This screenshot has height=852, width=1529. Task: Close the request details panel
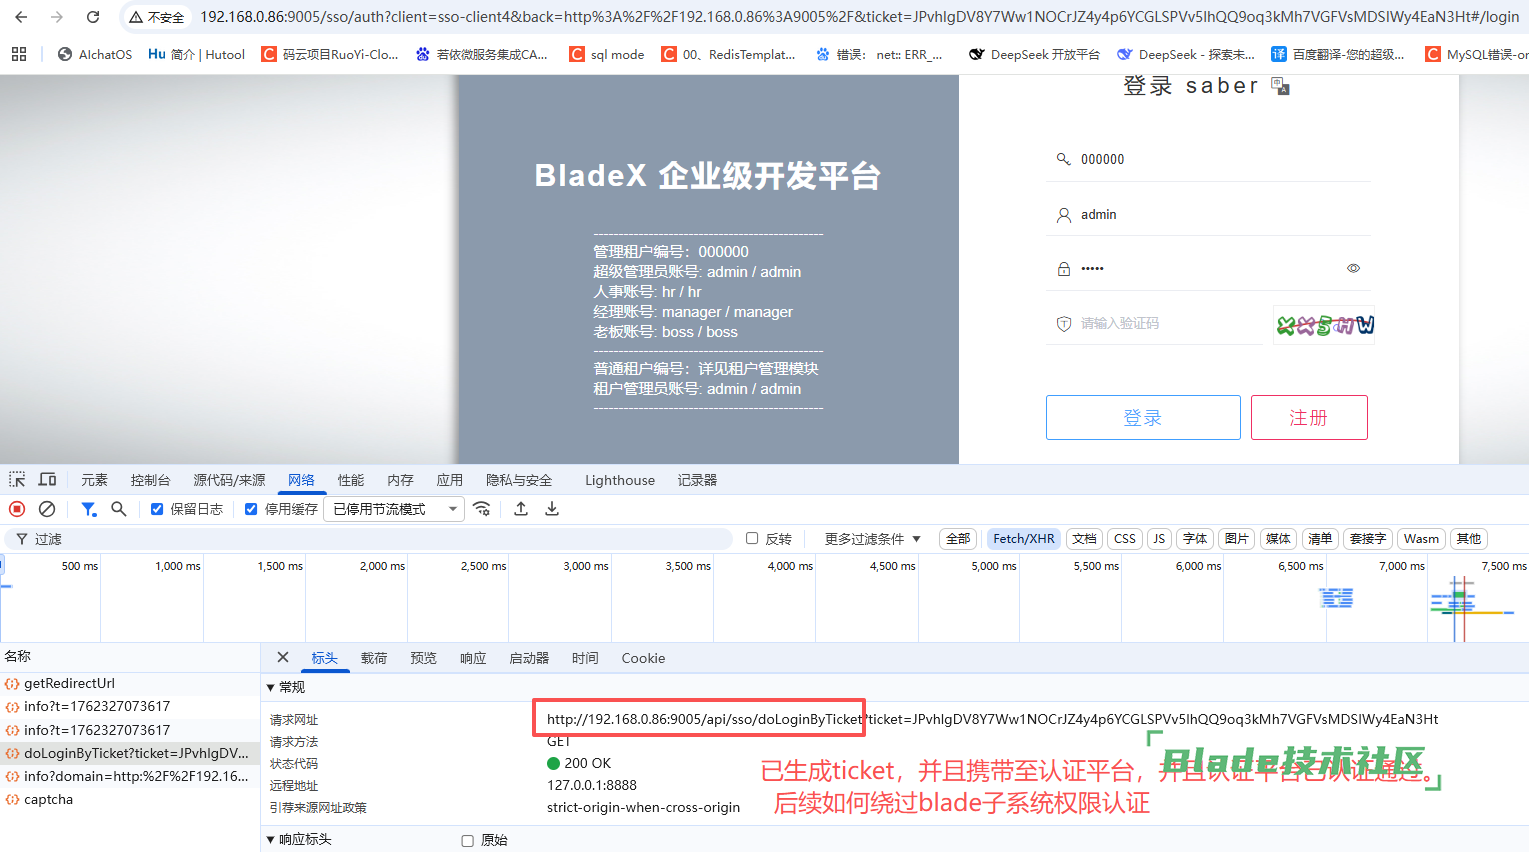tap(283, 657)
